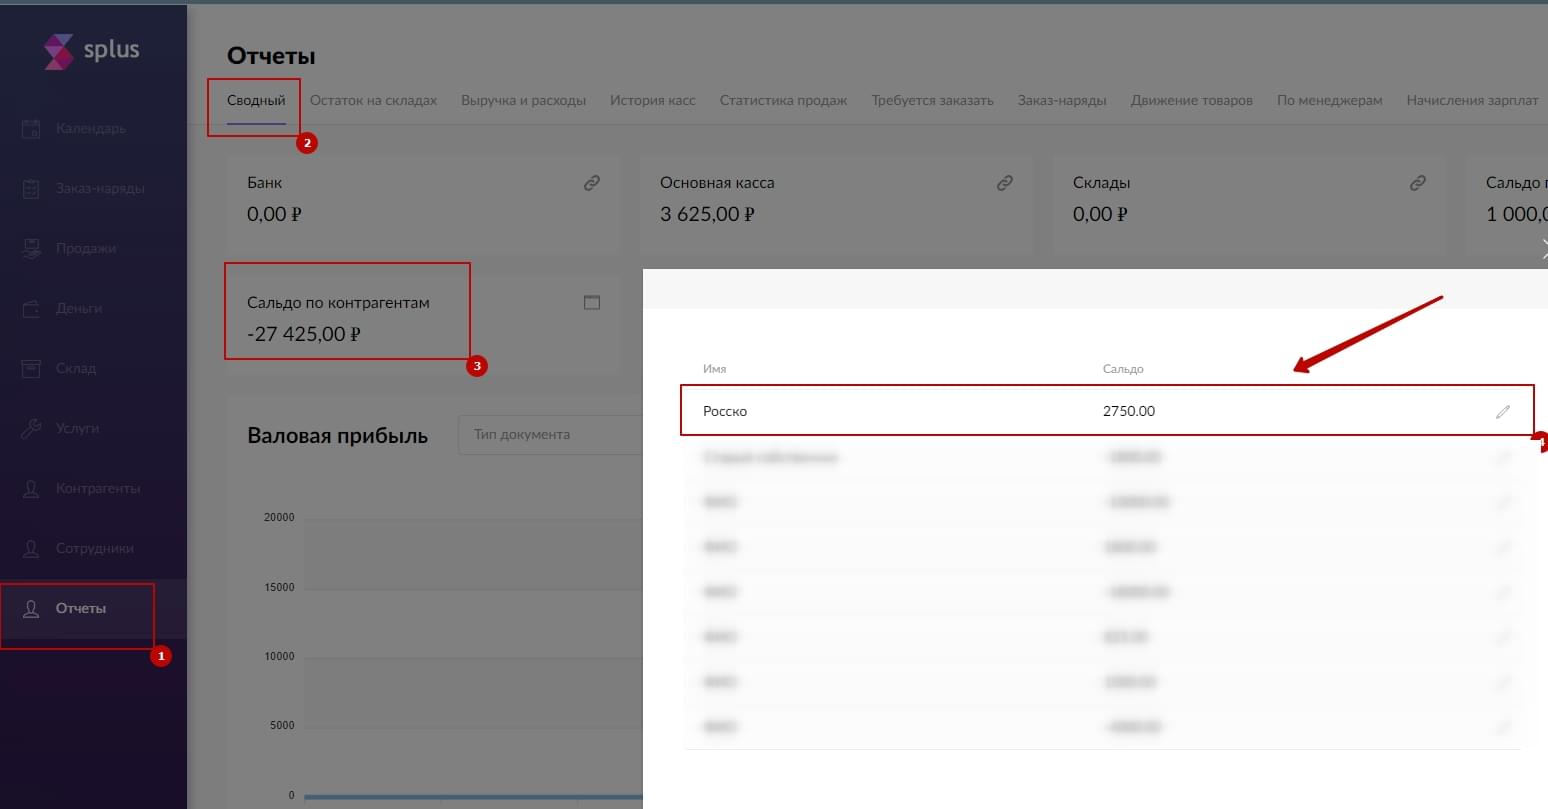Click the Контрагенты person icon
Image resolution: width=1548 pixels, height=809 pixels.
point(31,488)
